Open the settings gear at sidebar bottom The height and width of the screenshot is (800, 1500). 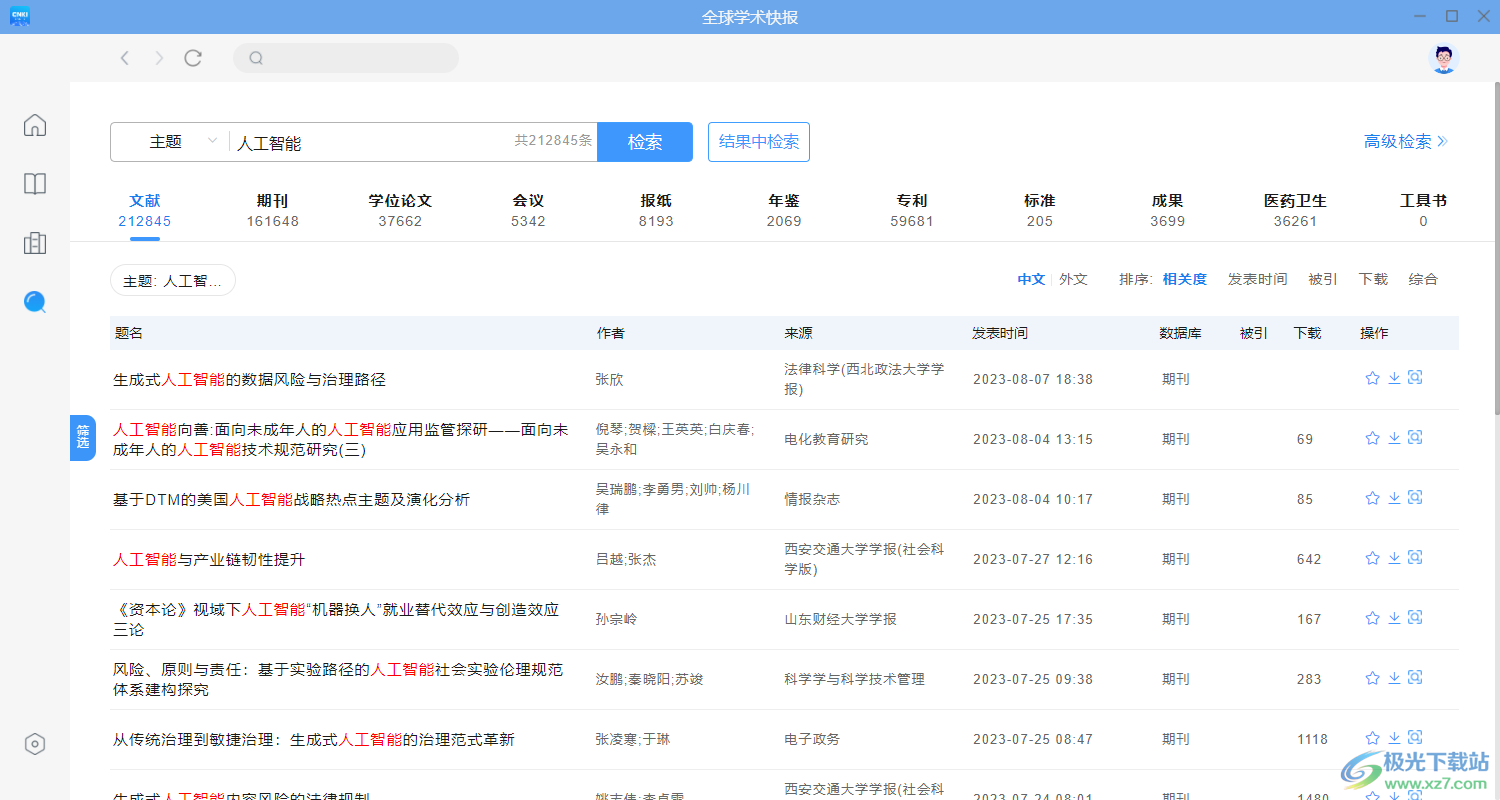35,743
